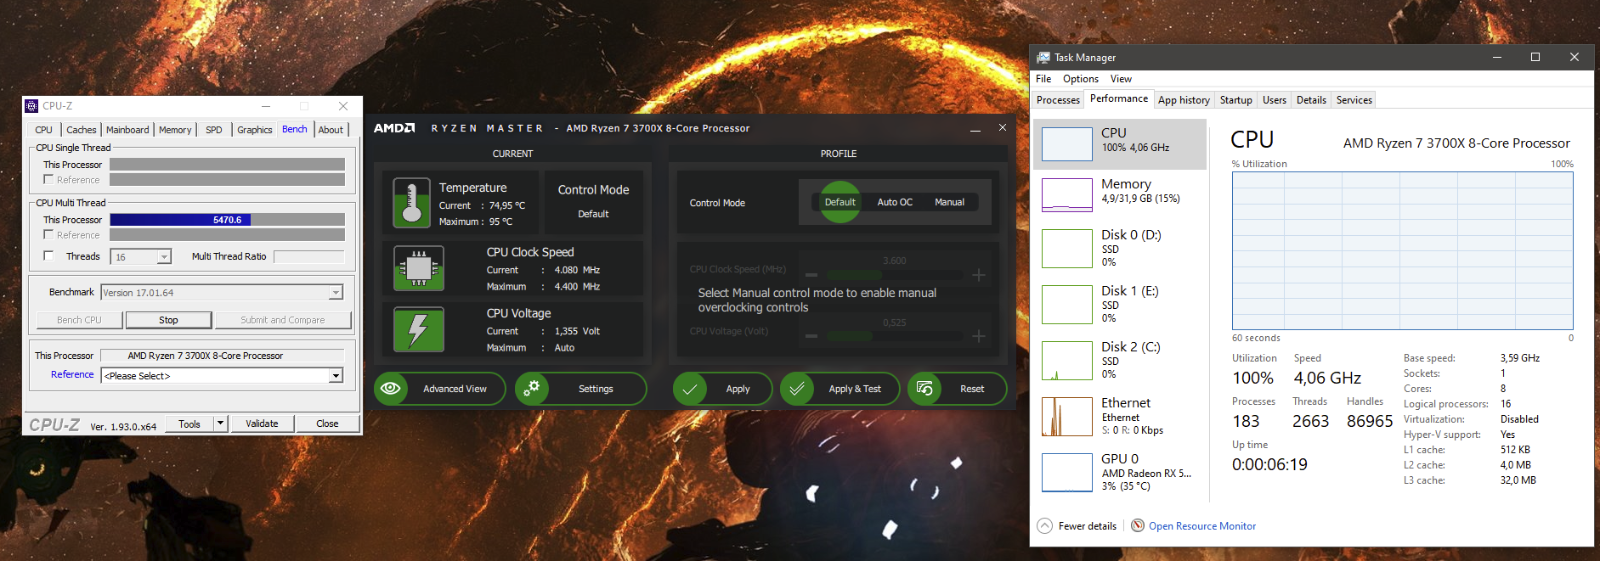
Task: Switch to Services tab in Task Manager
Action: click(x=1354, y=100)
